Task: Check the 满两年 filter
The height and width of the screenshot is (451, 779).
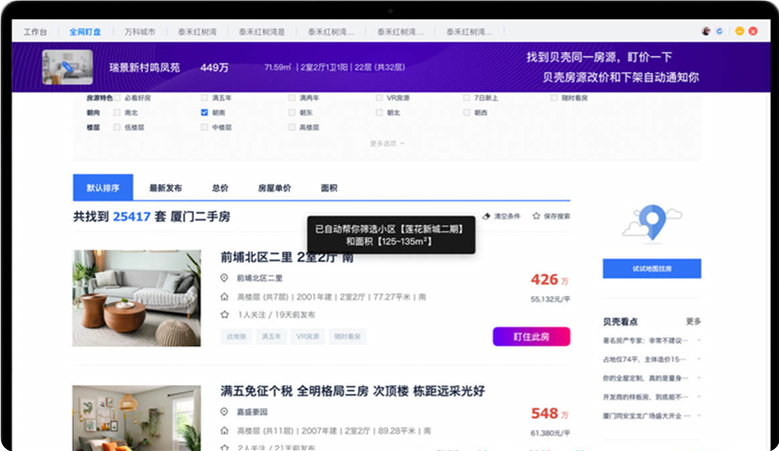Action: [292, 98]
